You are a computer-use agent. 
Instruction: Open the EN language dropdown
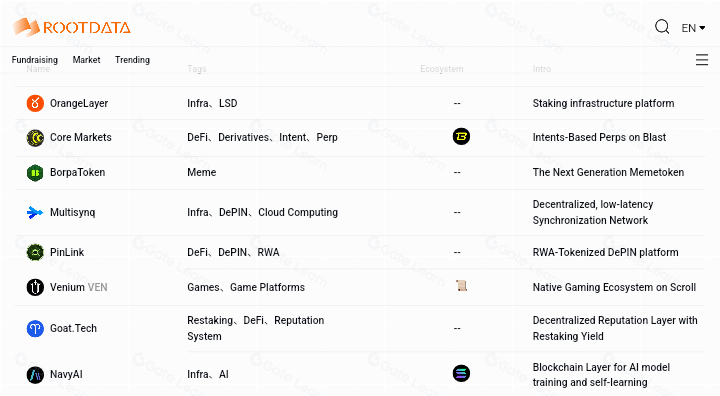pyautogui.click(x=693, y=28)
